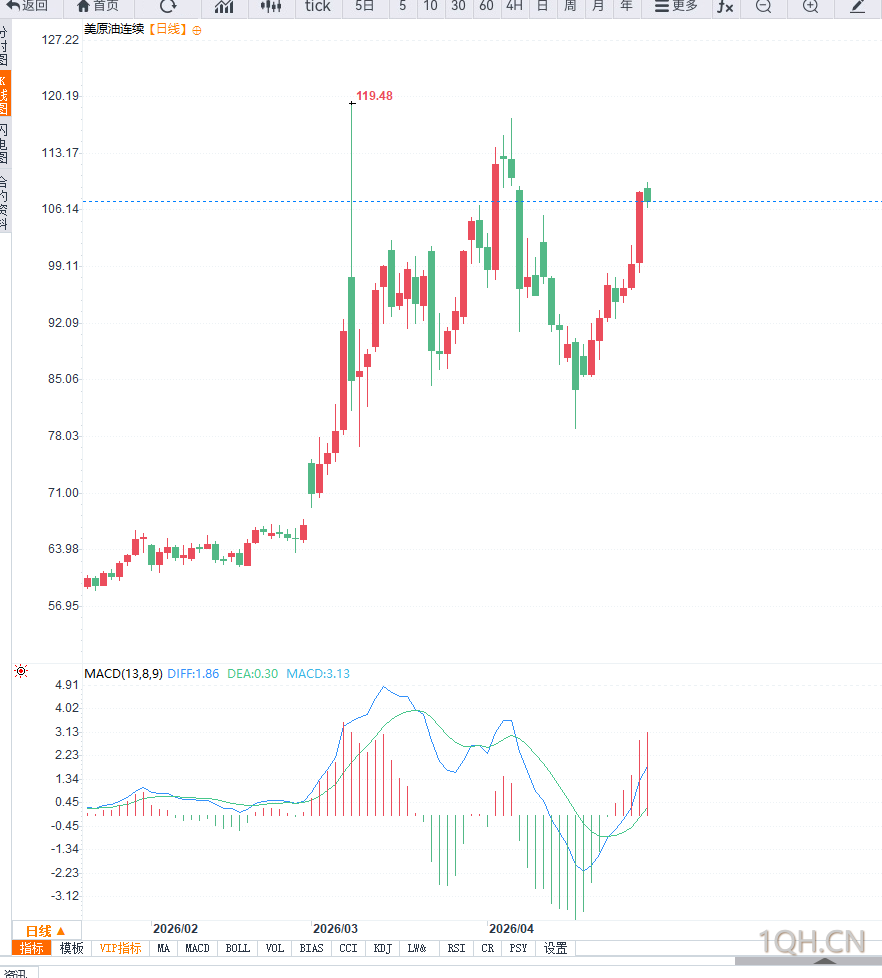Zoom out the chart
This screenshot has width=882, height=978.
point(763,6)
